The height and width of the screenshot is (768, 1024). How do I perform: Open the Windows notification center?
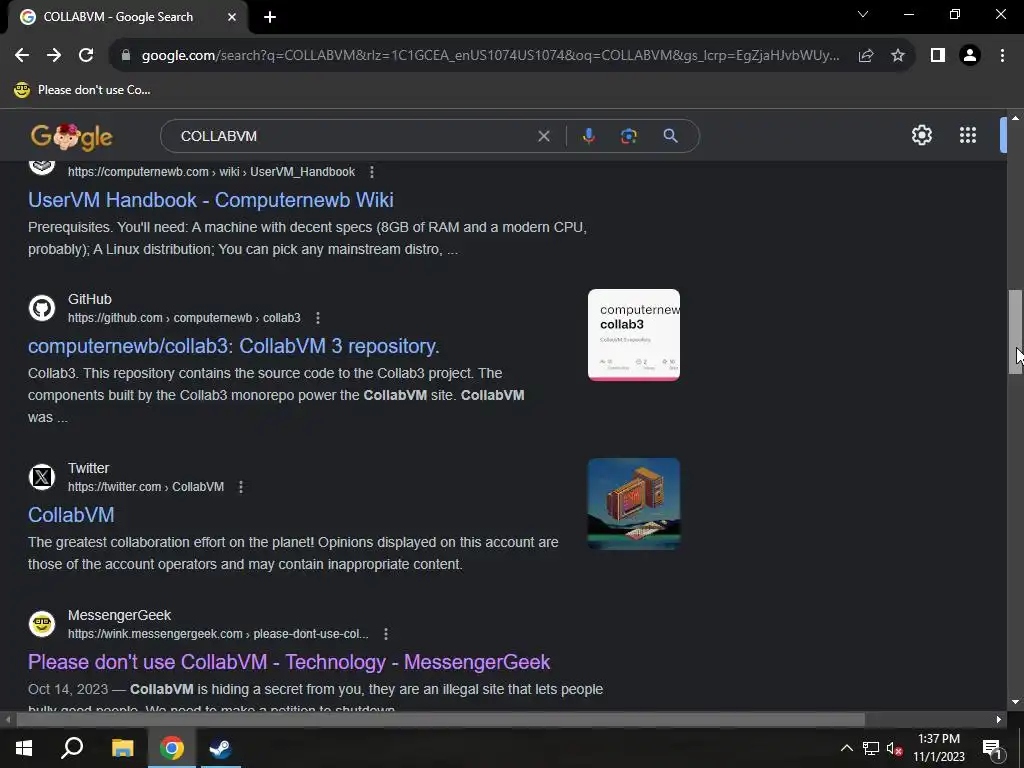992,748
